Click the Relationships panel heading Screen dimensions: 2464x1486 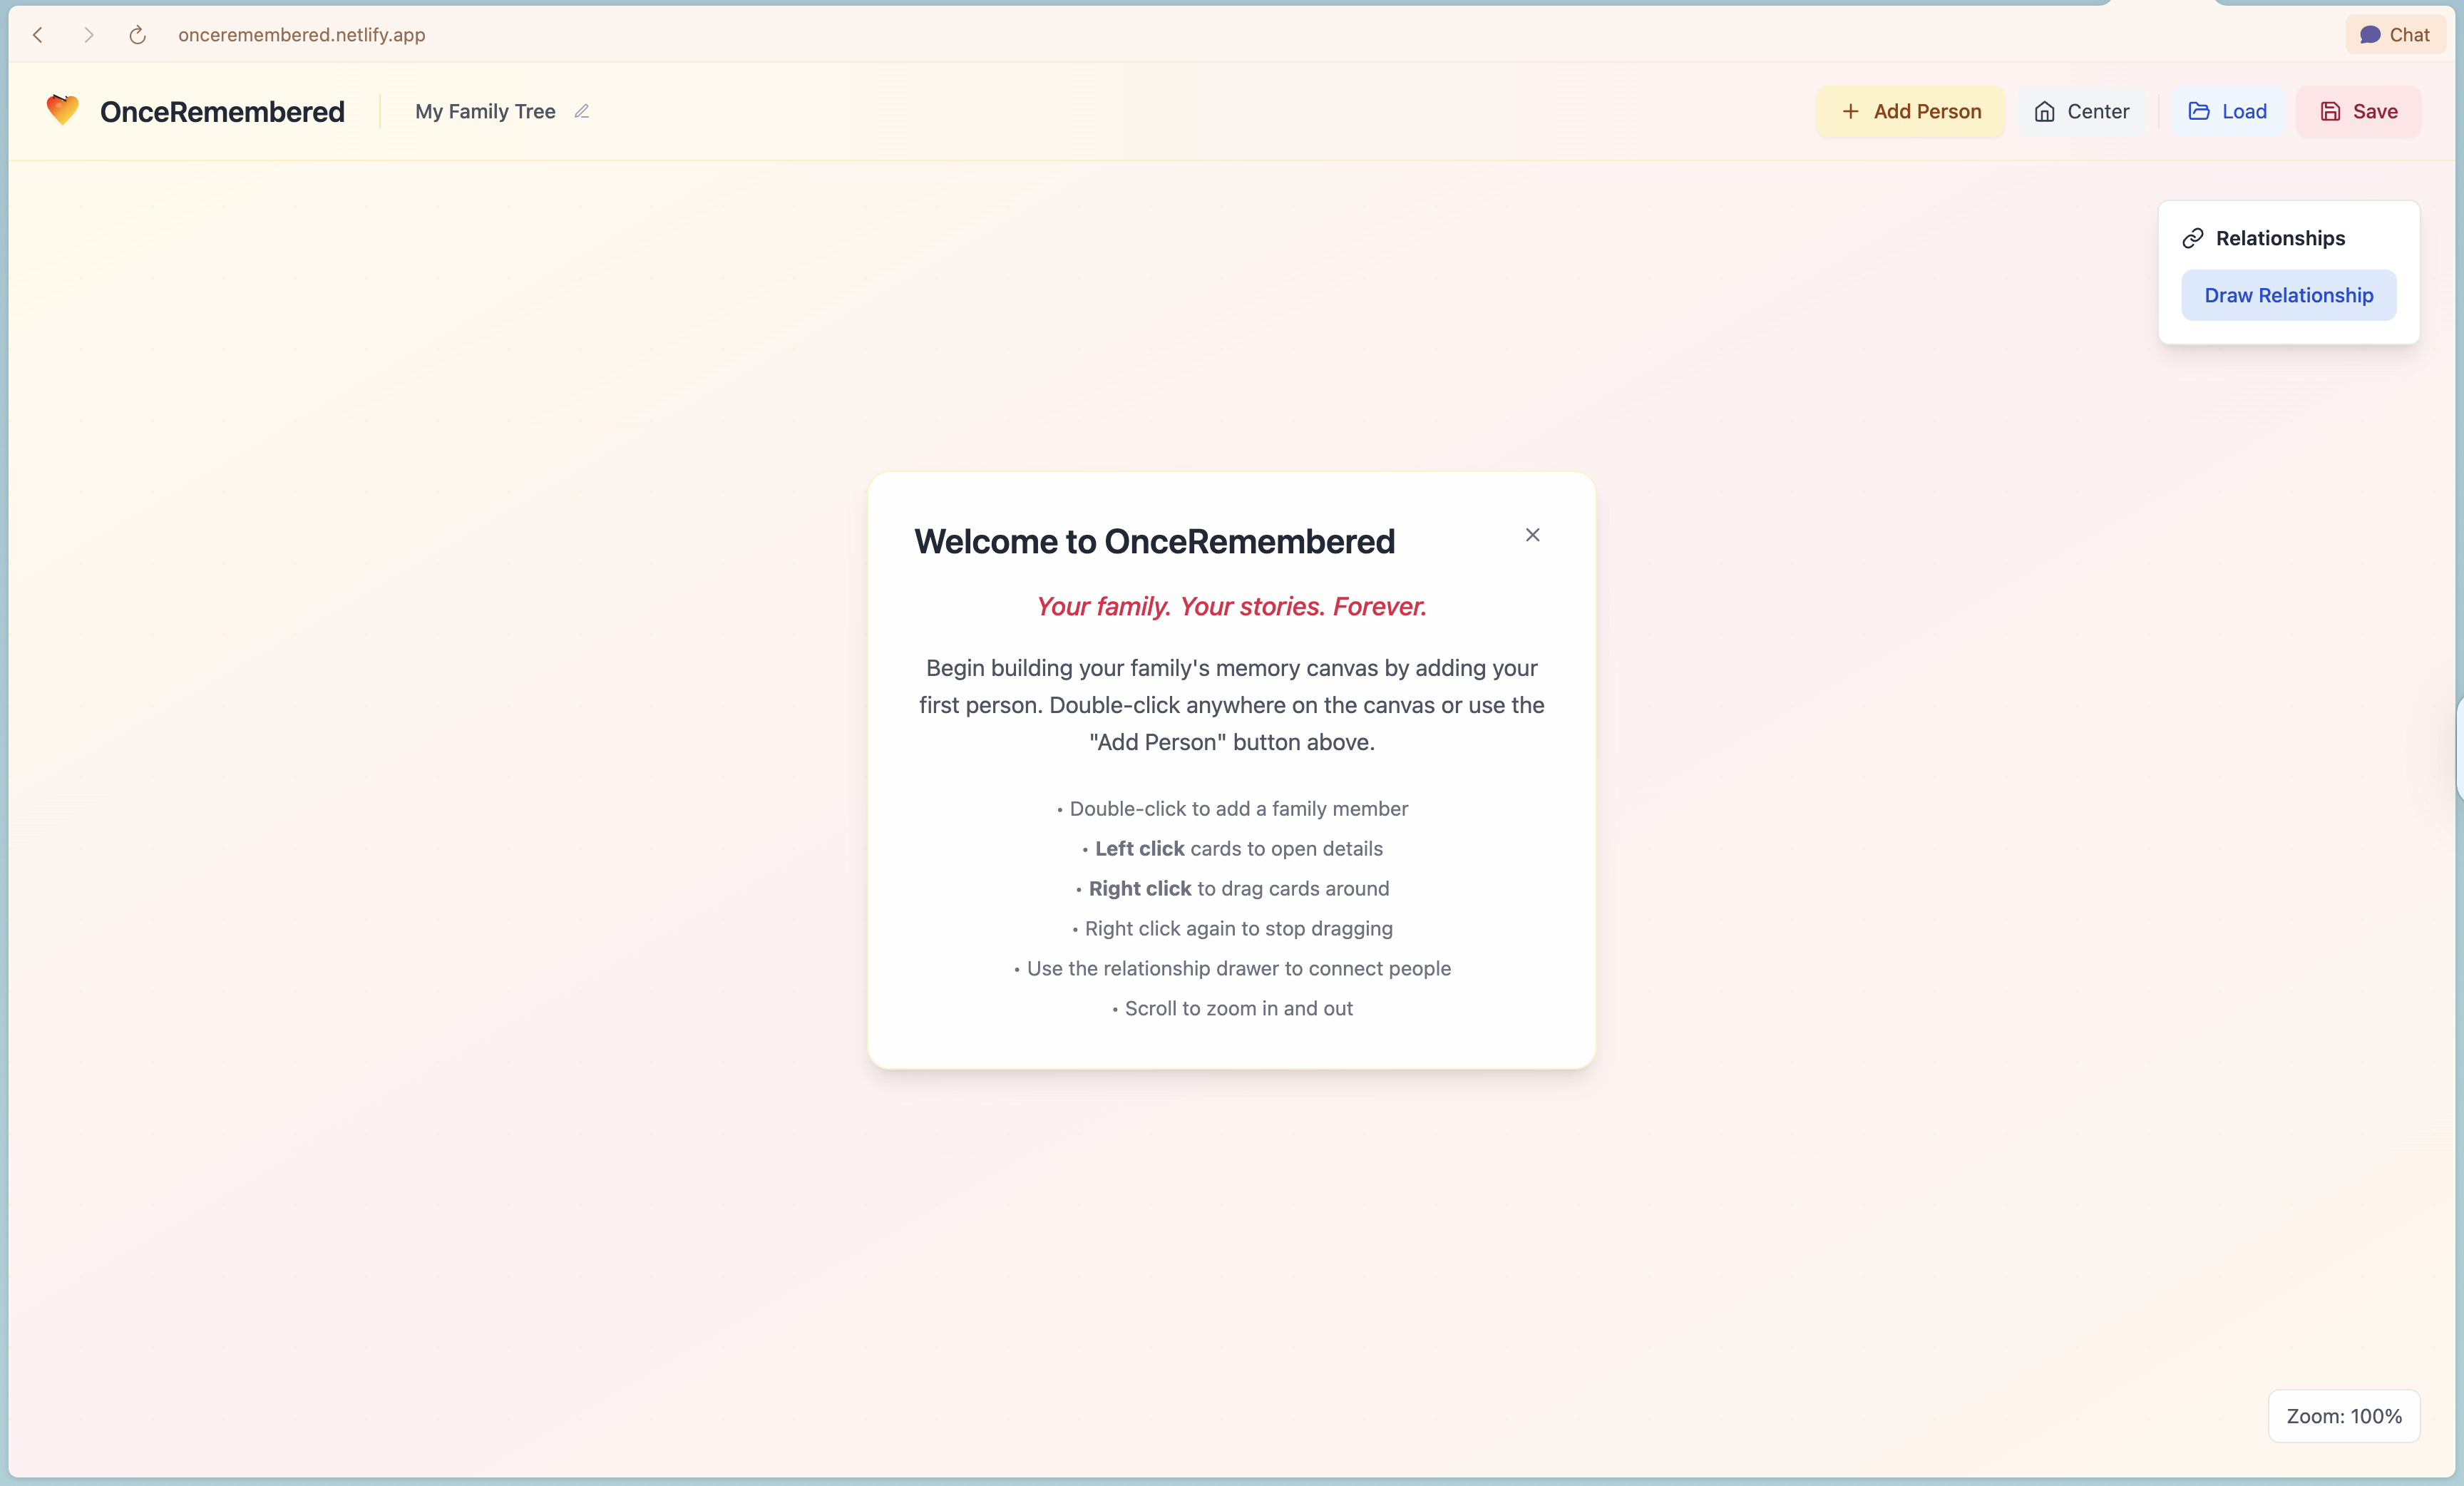[x=2280, y=238]
